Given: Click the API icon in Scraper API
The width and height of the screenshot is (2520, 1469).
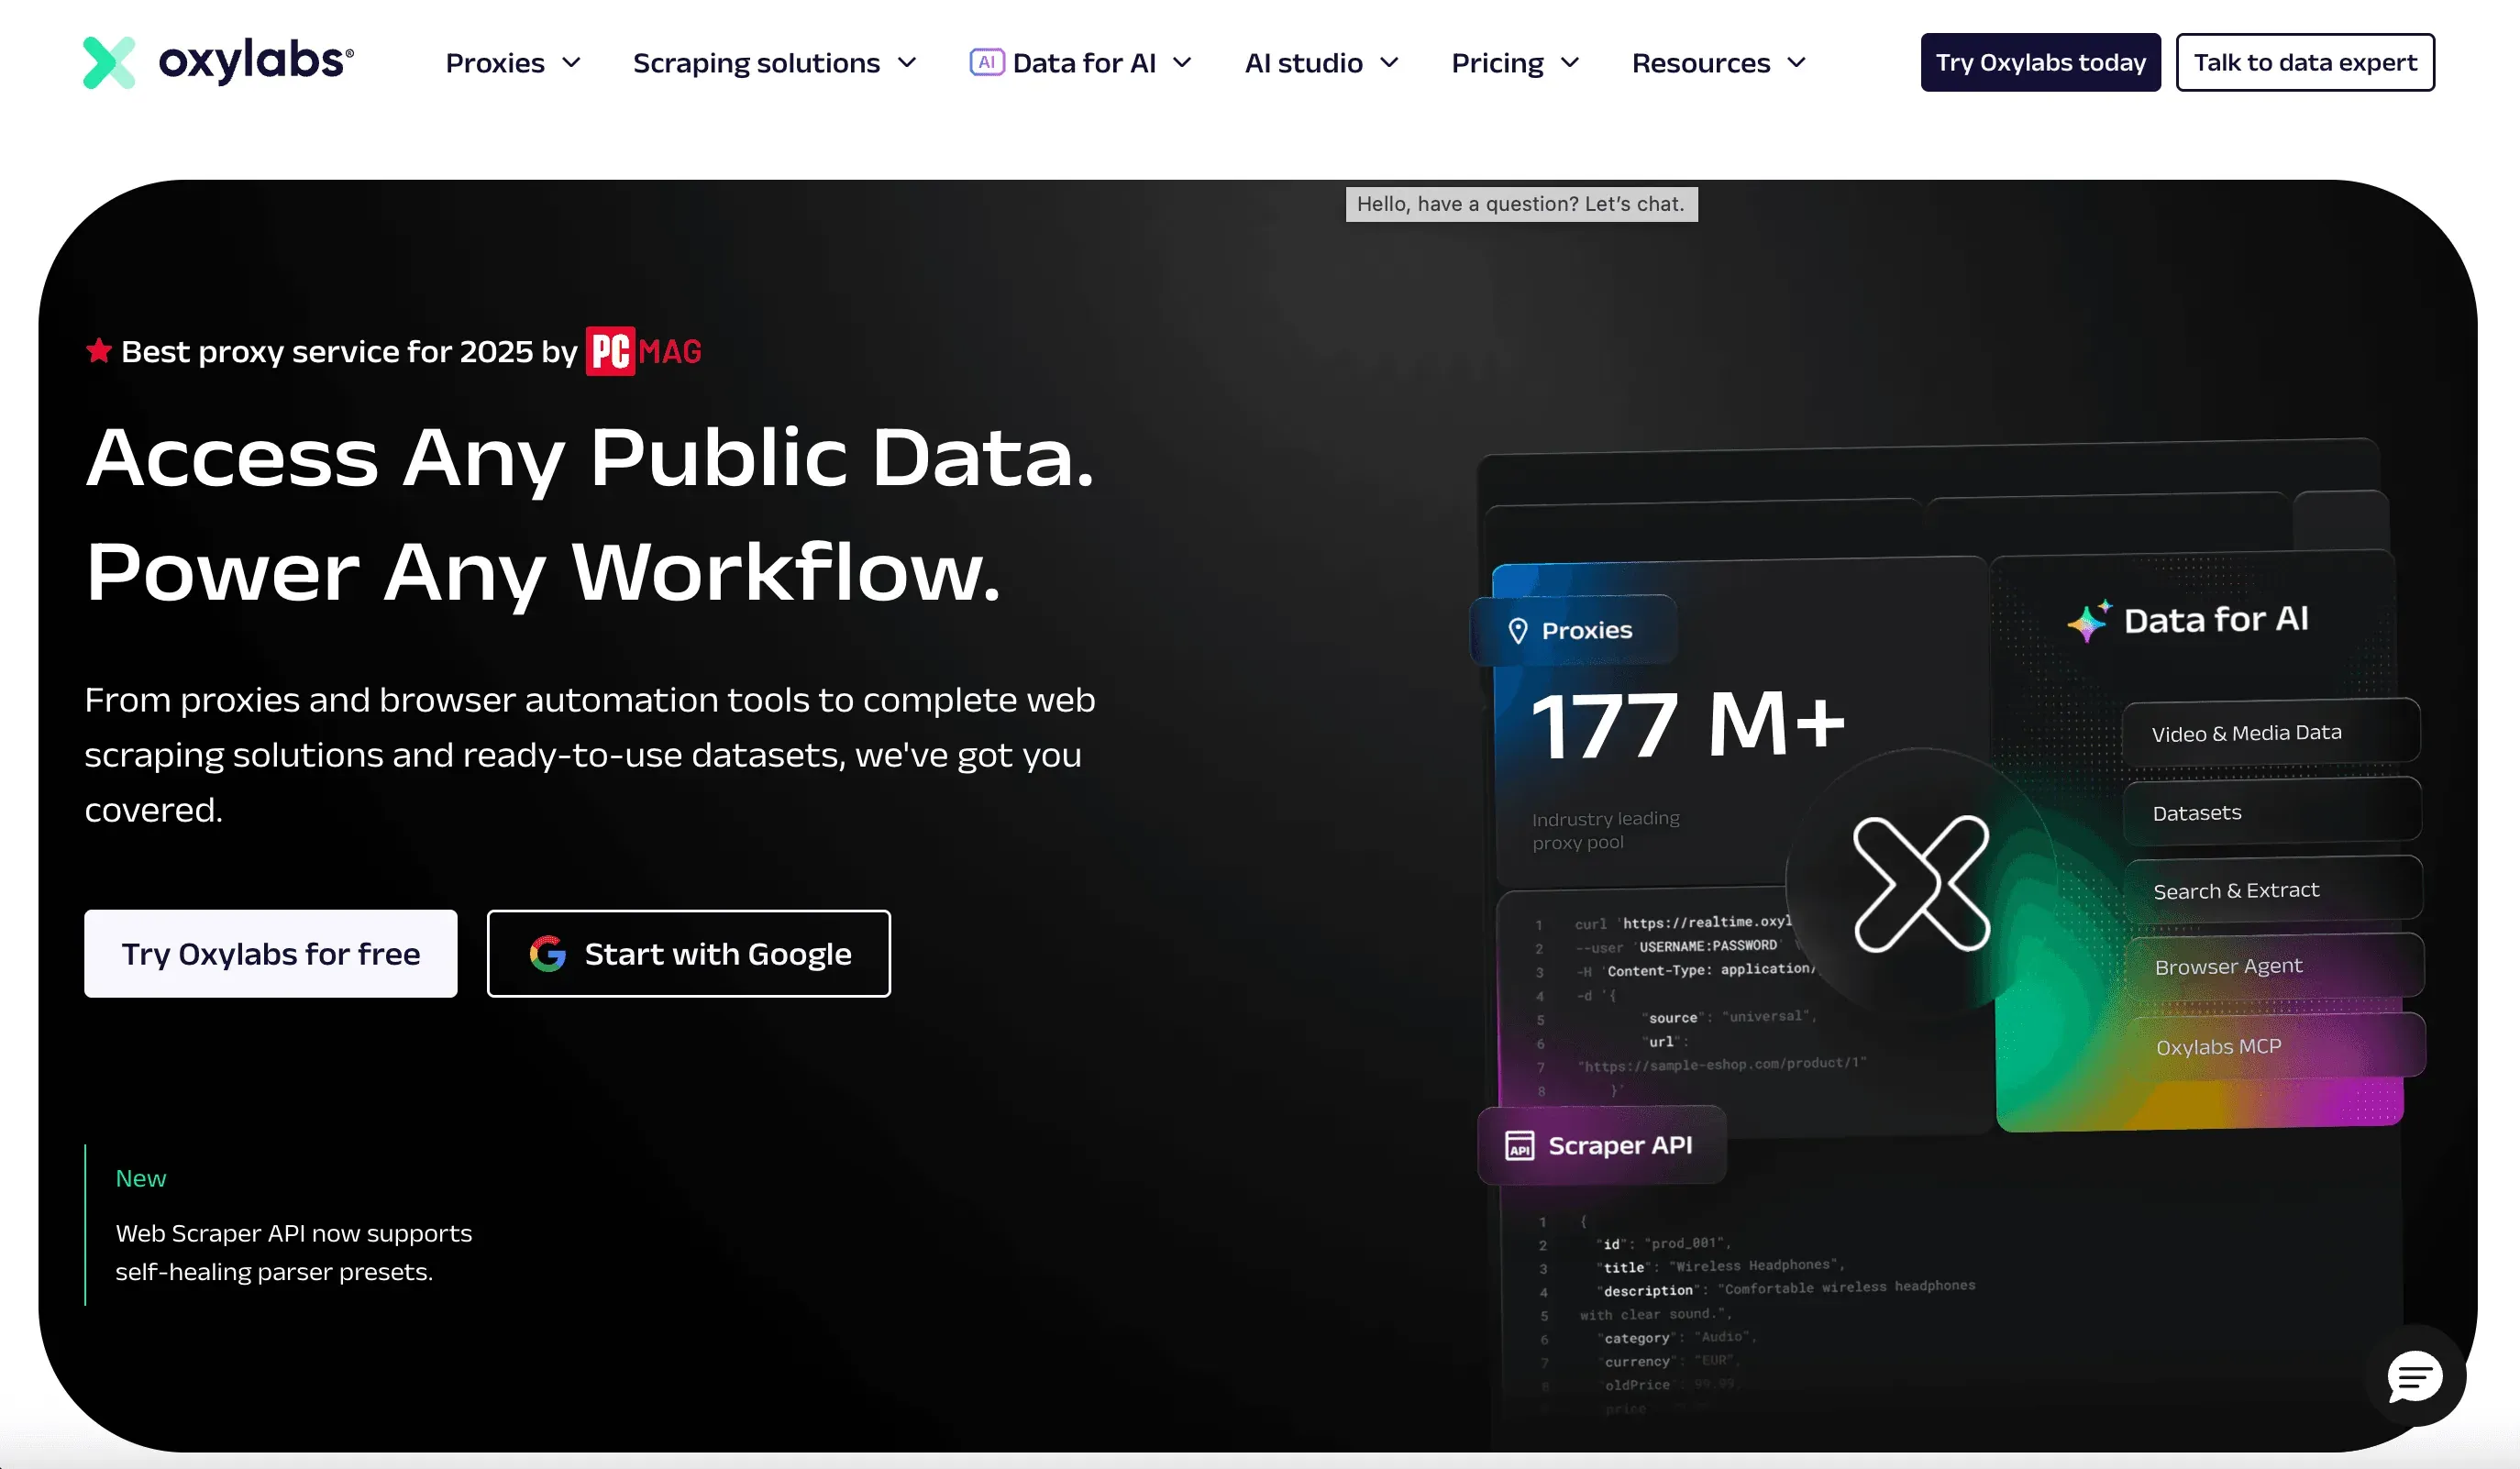Looking at the screenshot, I should click(x=1520, y=1145).
